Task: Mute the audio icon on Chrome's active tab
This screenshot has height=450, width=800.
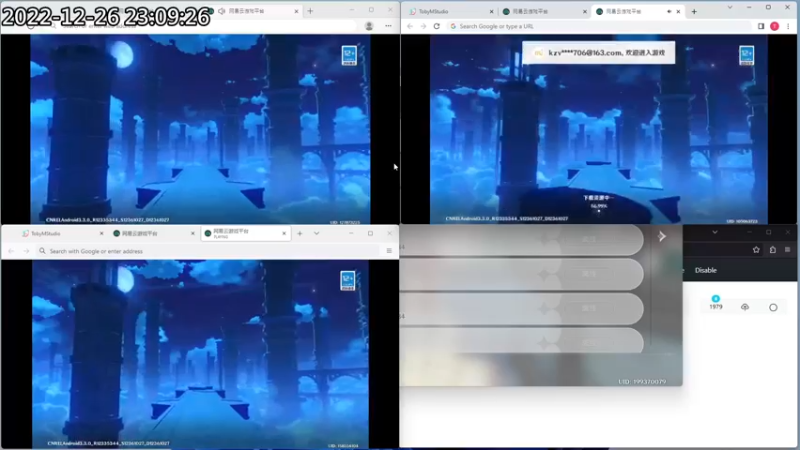Action: pyautogui.click(x=669, y=11)
